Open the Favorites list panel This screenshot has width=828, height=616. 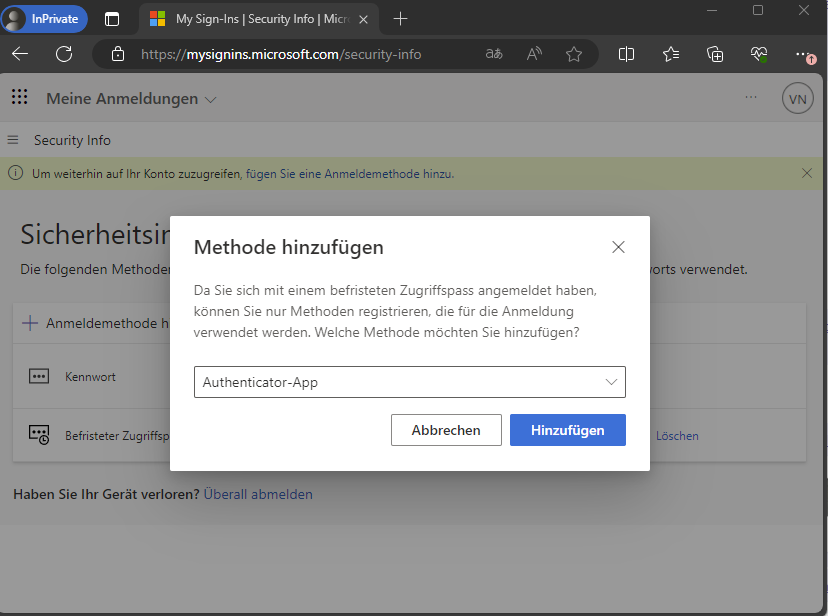pos(671,54)
